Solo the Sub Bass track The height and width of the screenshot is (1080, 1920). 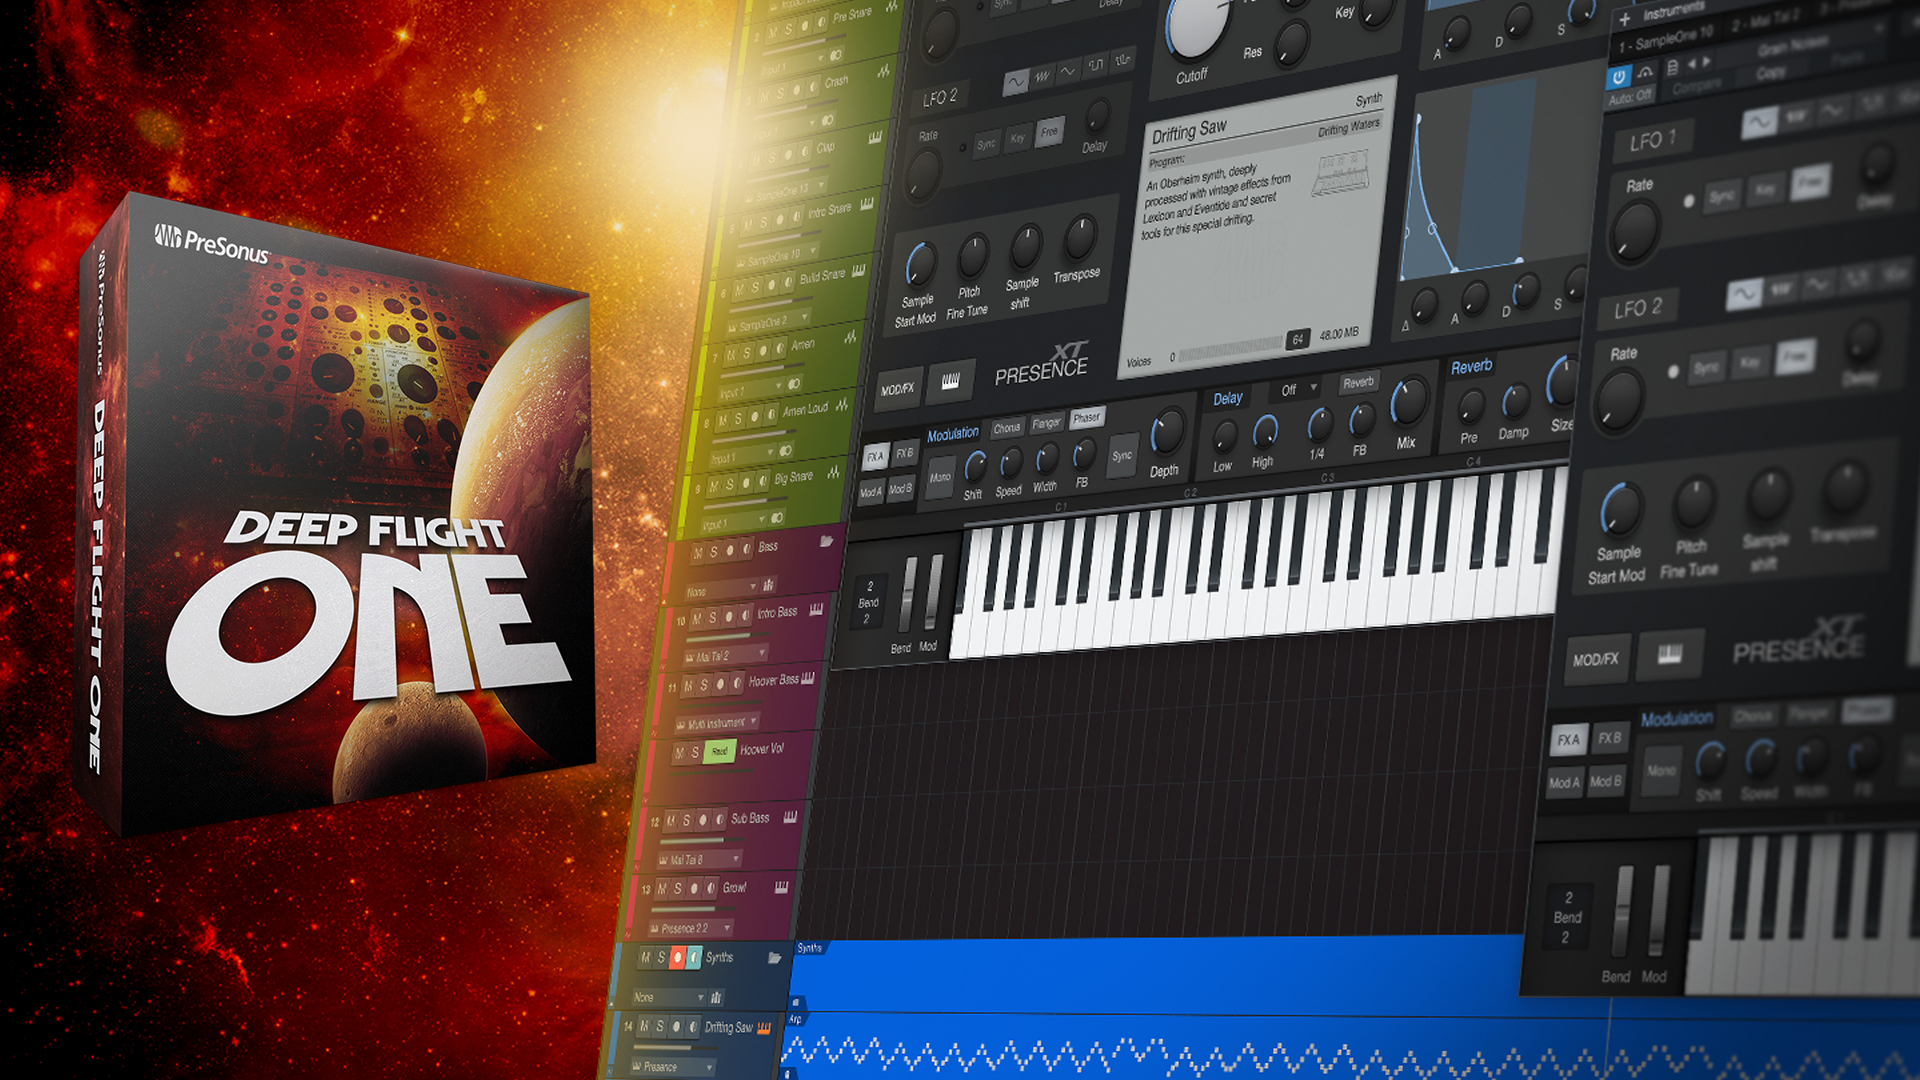coord(688,820)
